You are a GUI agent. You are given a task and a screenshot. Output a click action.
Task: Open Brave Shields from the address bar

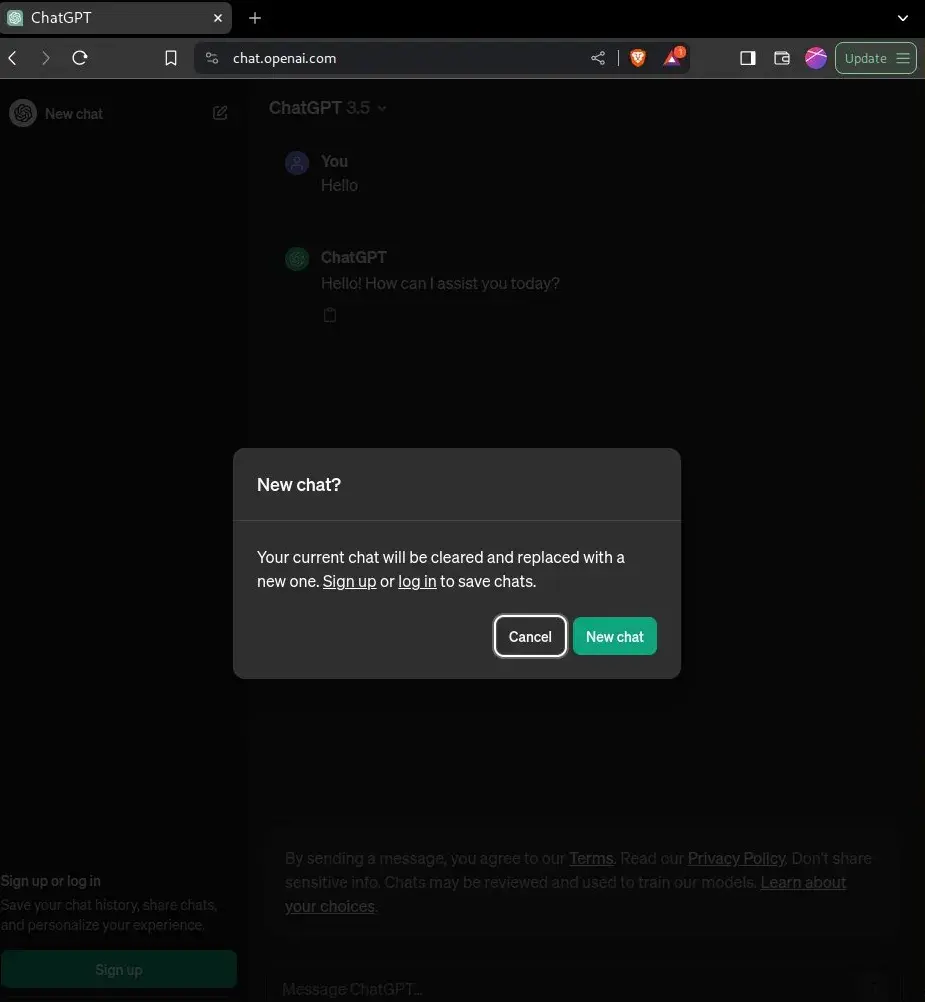tap(637, 58)
